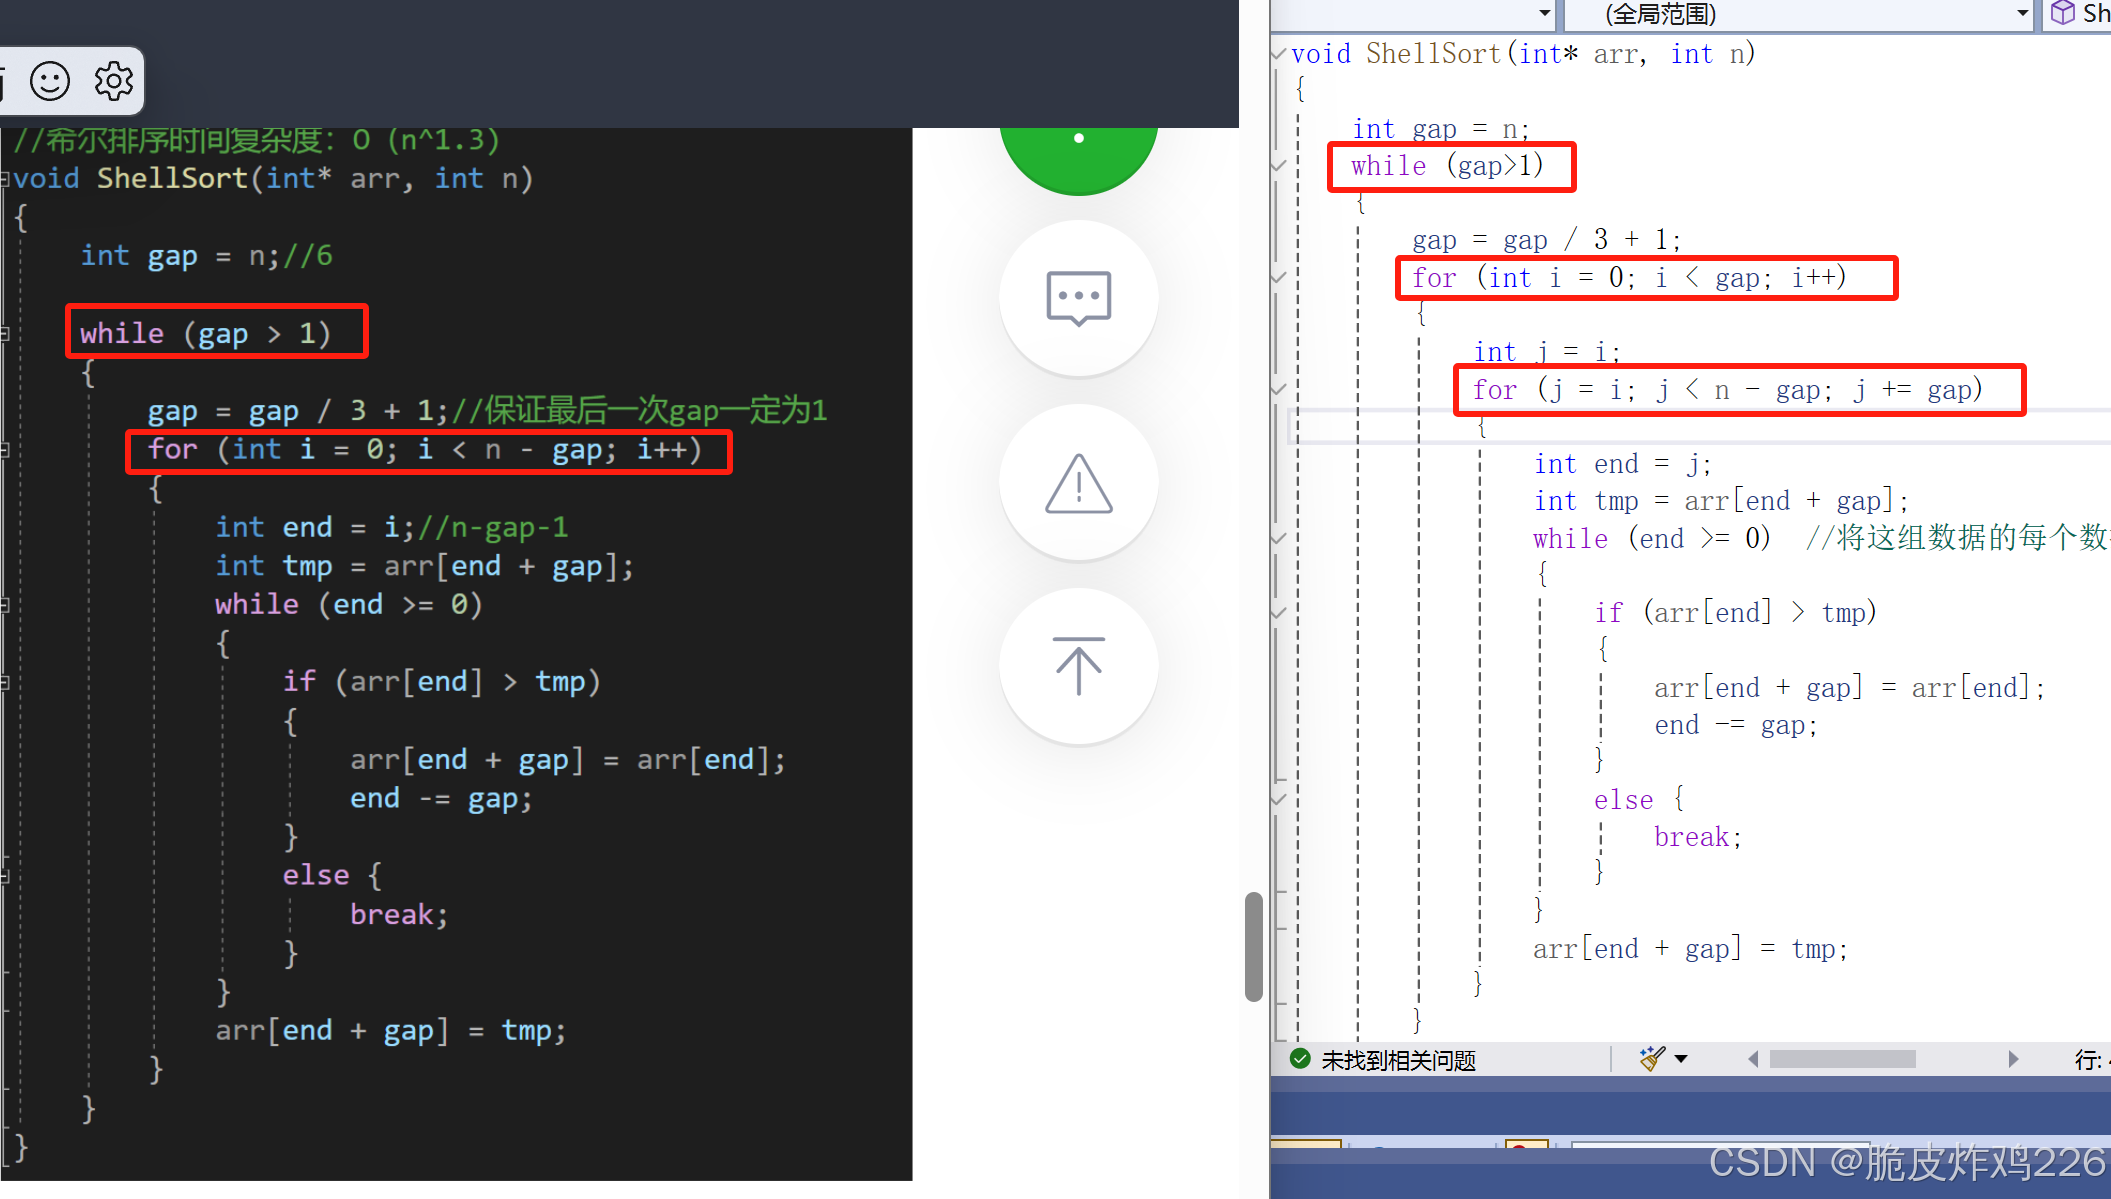2111x1199 pixels.
Task: Collapse the else block fold marker
Action: click(x=1279, y=799)
